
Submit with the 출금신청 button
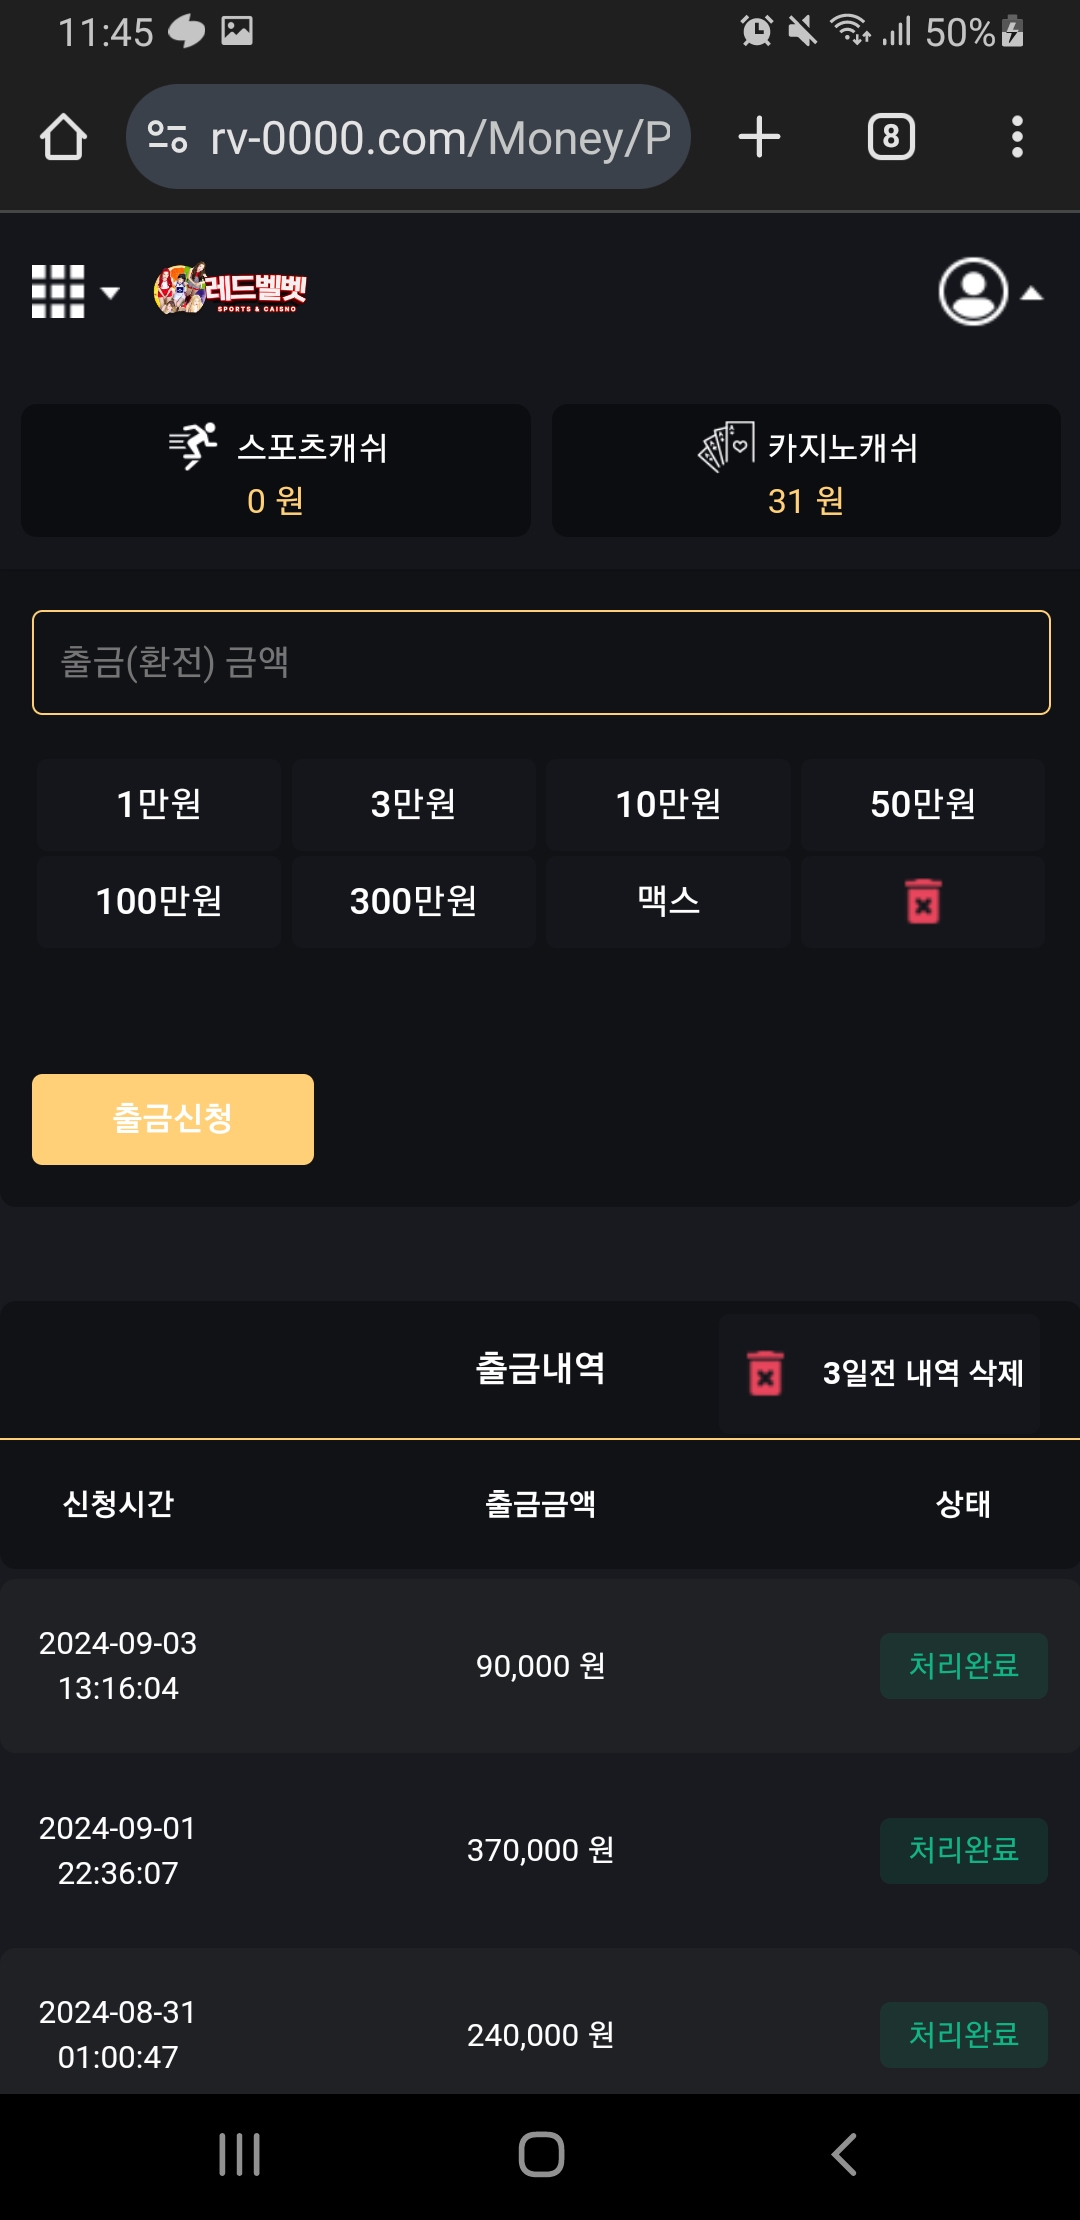(x=173, y=1119)
